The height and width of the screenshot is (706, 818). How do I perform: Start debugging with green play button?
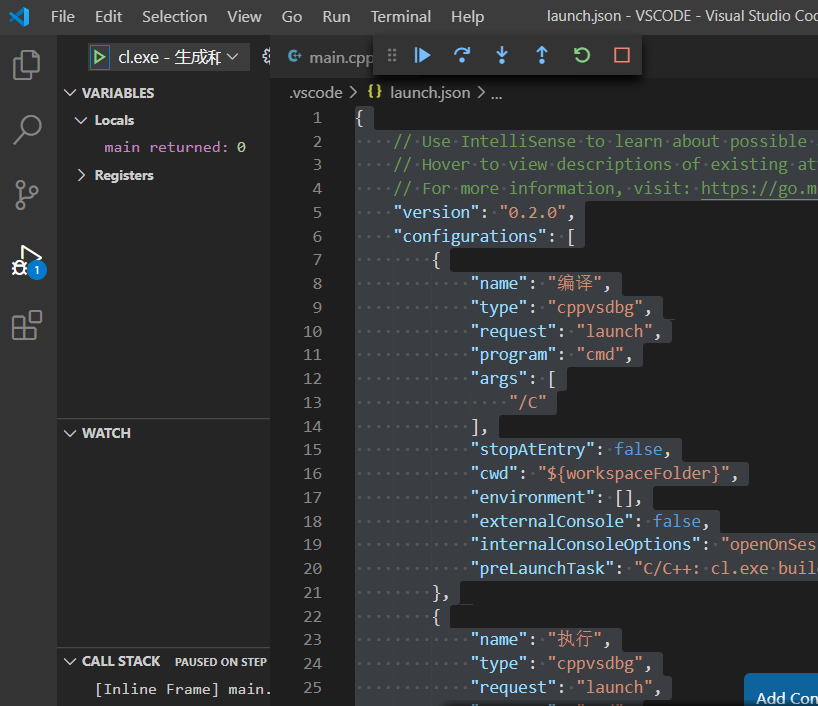click(x=99, y=57)
